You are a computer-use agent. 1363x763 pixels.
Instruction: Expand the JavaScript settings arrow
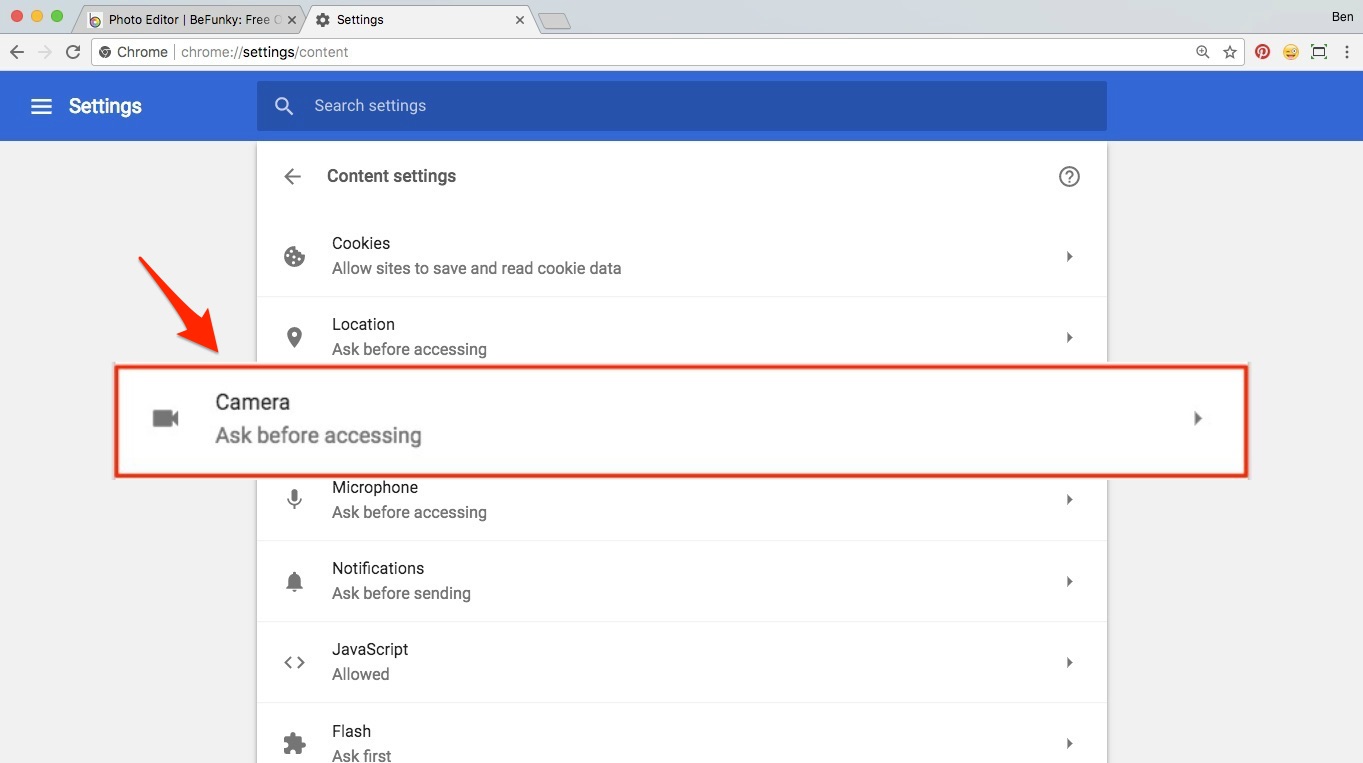coord(1069,662)
